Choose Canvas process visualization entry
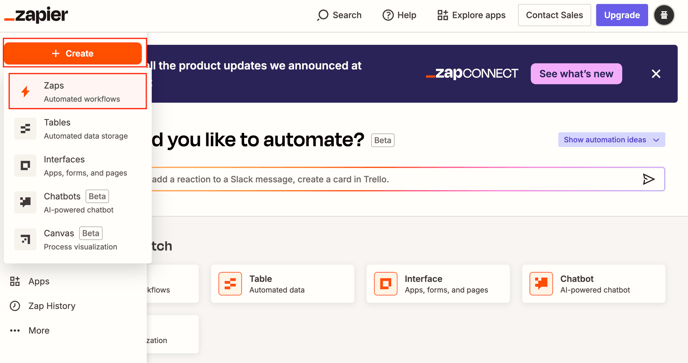 [x=78, y=239]
